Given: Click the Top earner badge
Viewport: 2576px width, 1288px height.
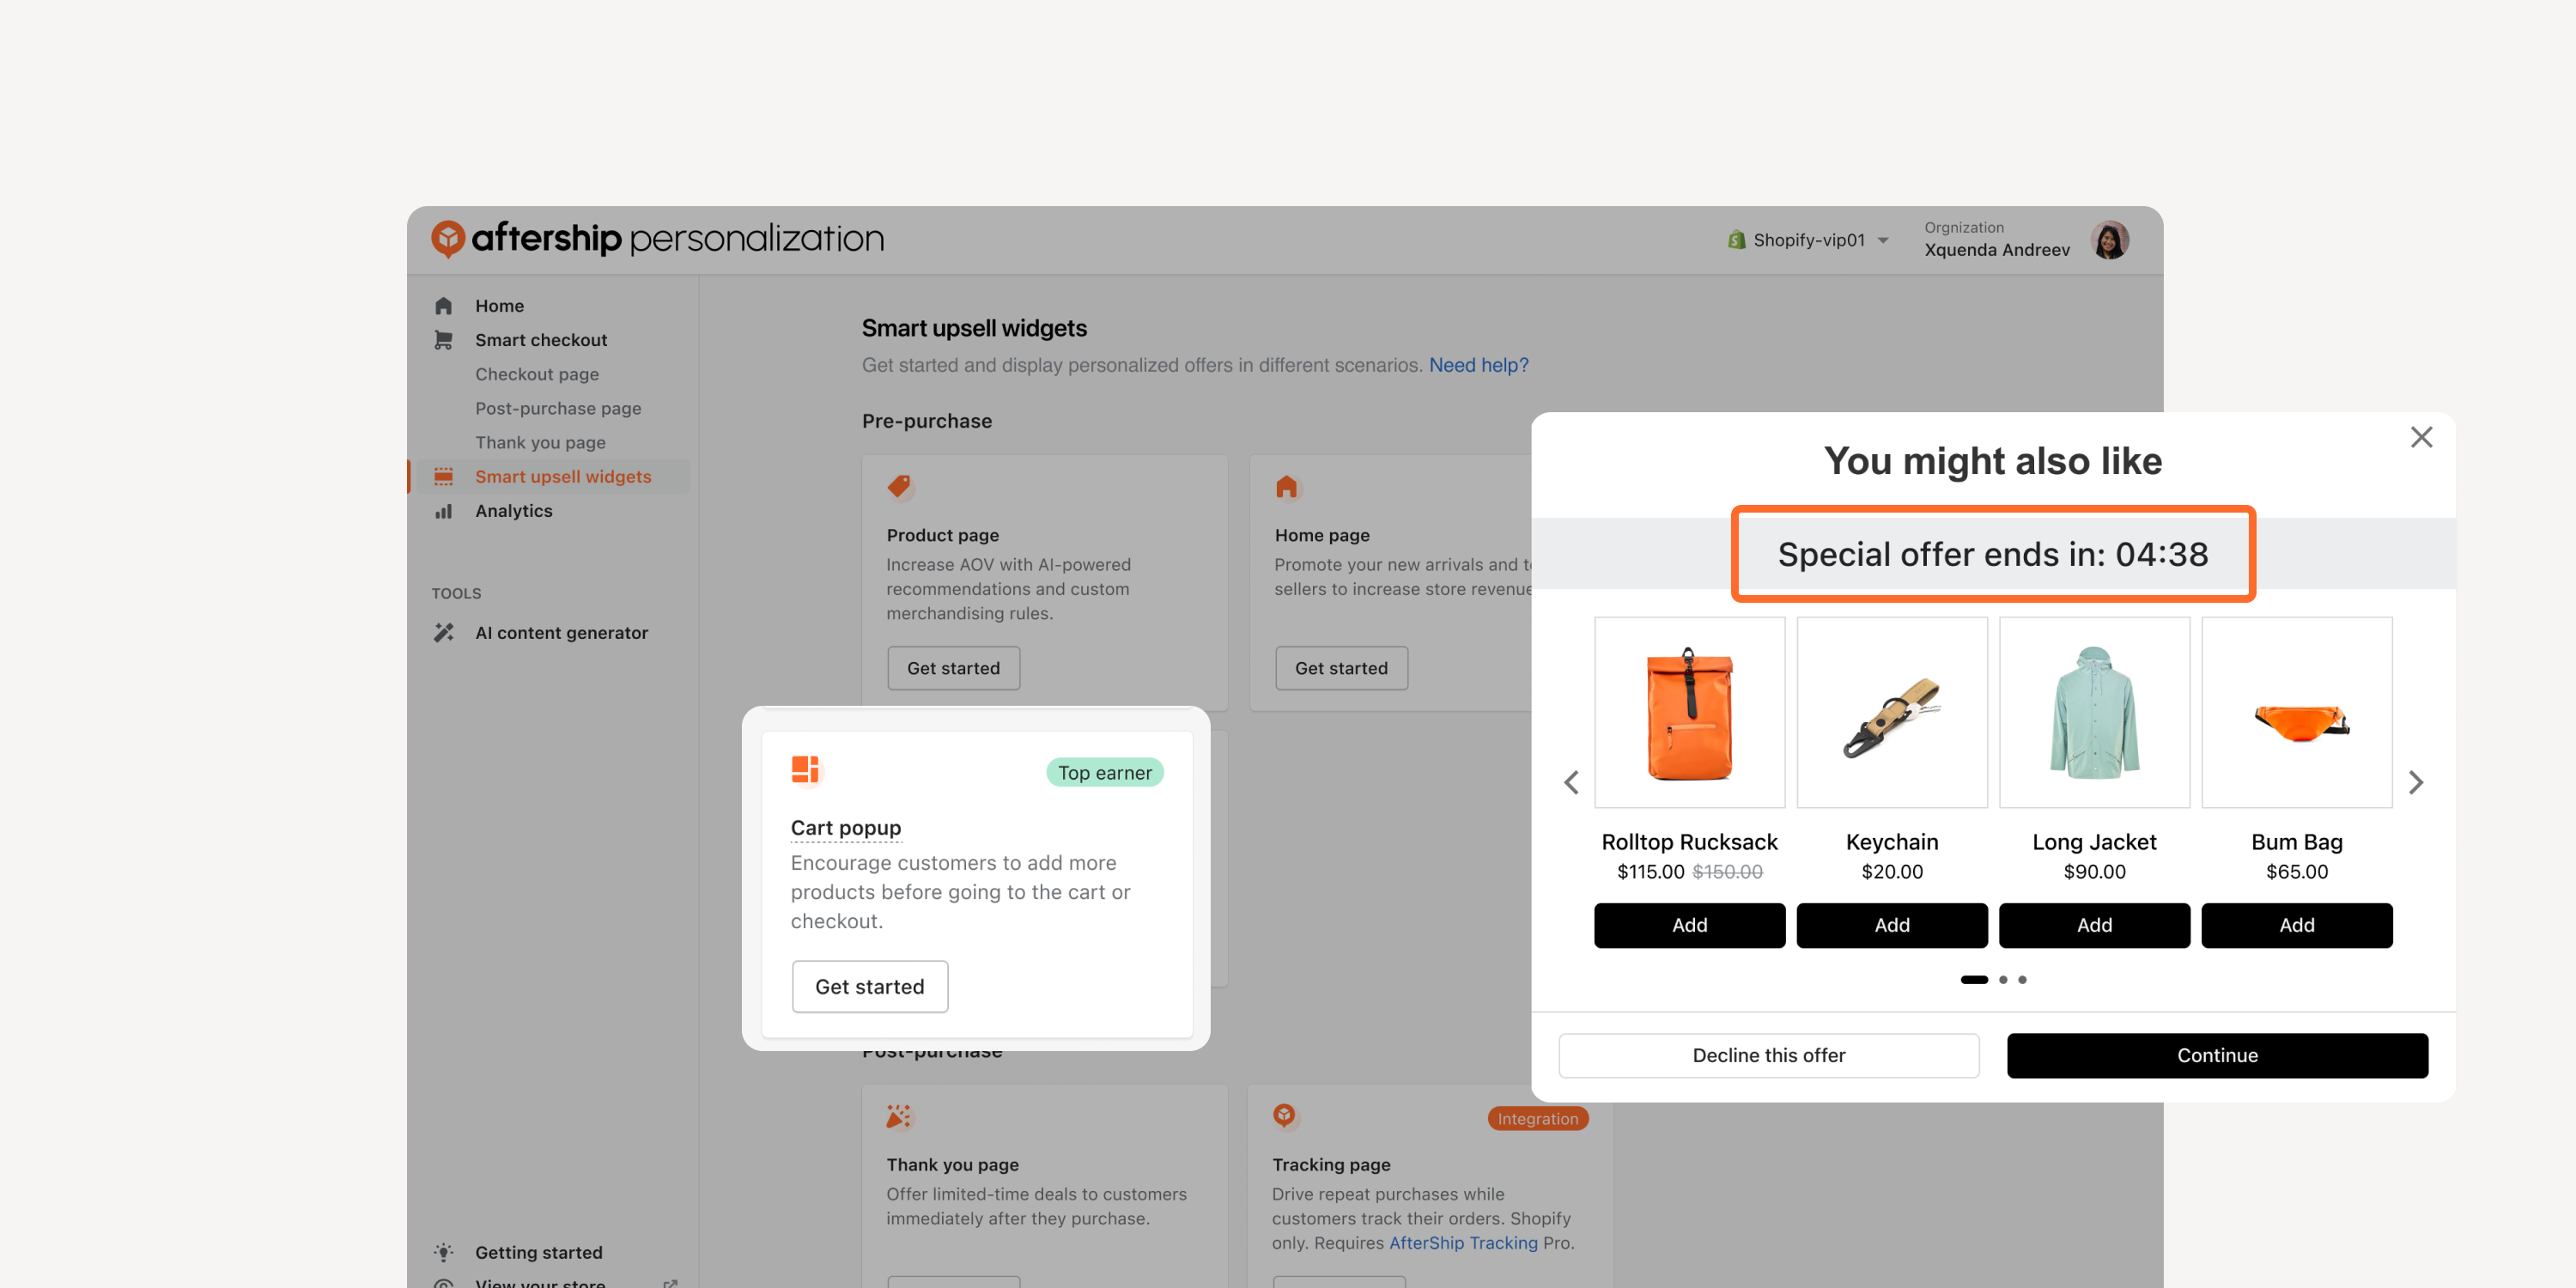Looking at the screenshot, I should pyautogui.click(x=1104, y=772).
